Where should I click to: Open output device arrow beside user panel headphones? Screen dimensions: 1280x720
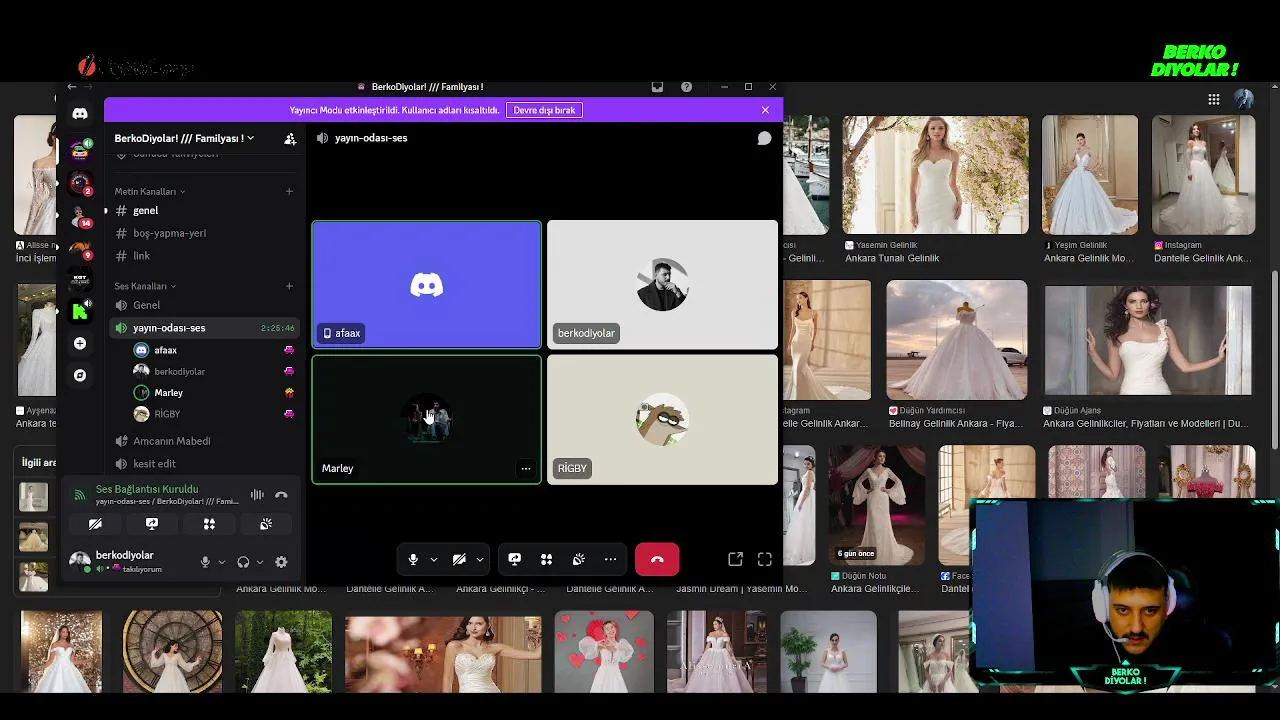coord(259,562)
